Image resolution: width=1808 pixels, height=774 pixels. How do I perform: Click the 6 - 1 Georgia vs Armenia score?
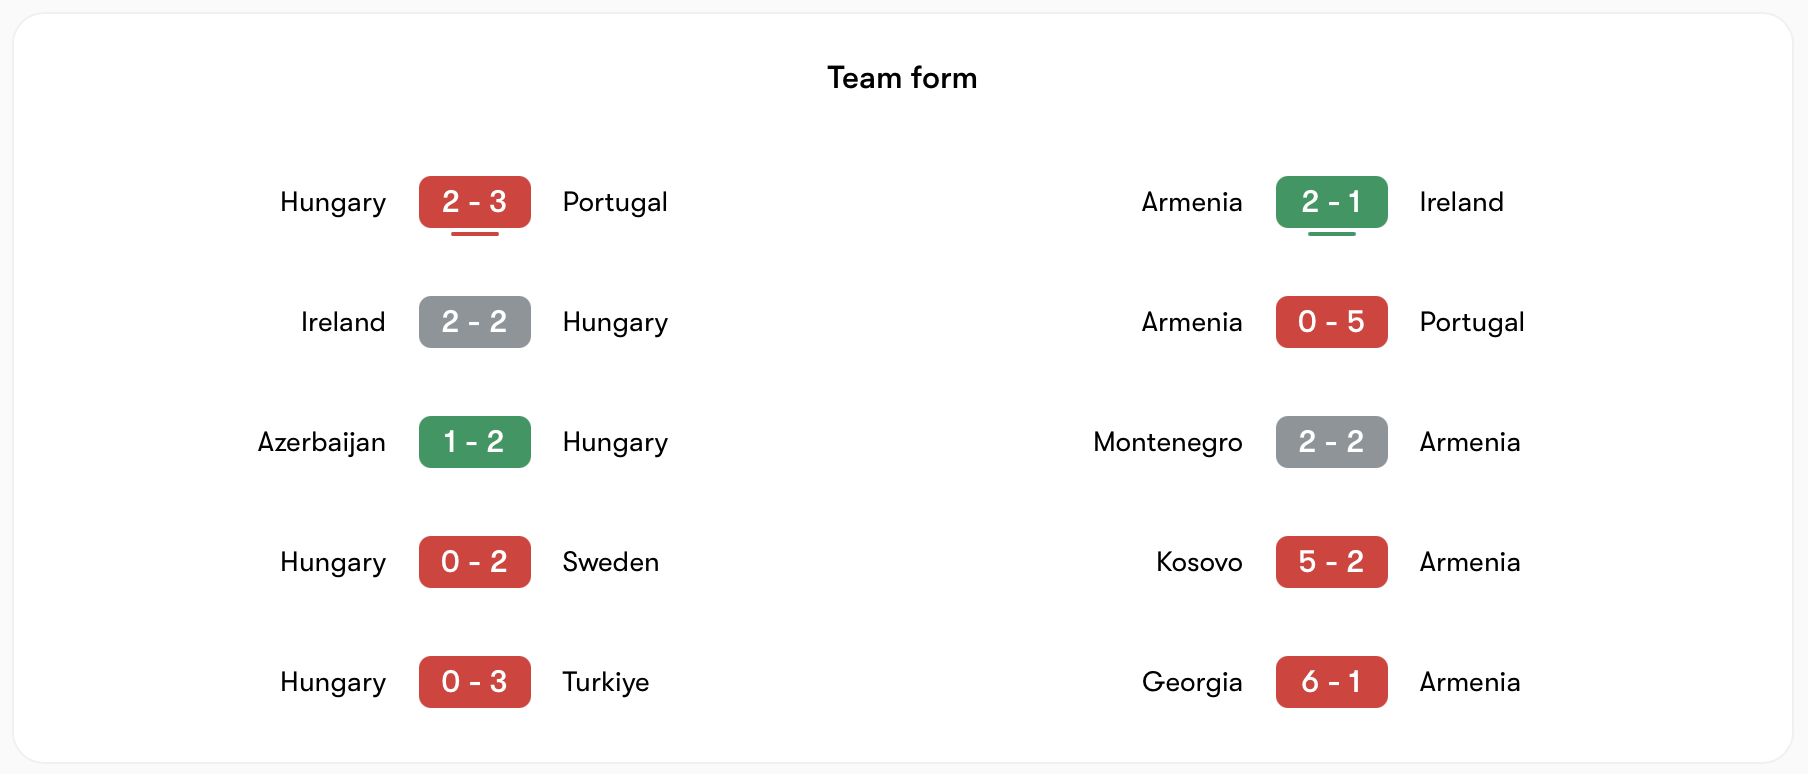1331,682
